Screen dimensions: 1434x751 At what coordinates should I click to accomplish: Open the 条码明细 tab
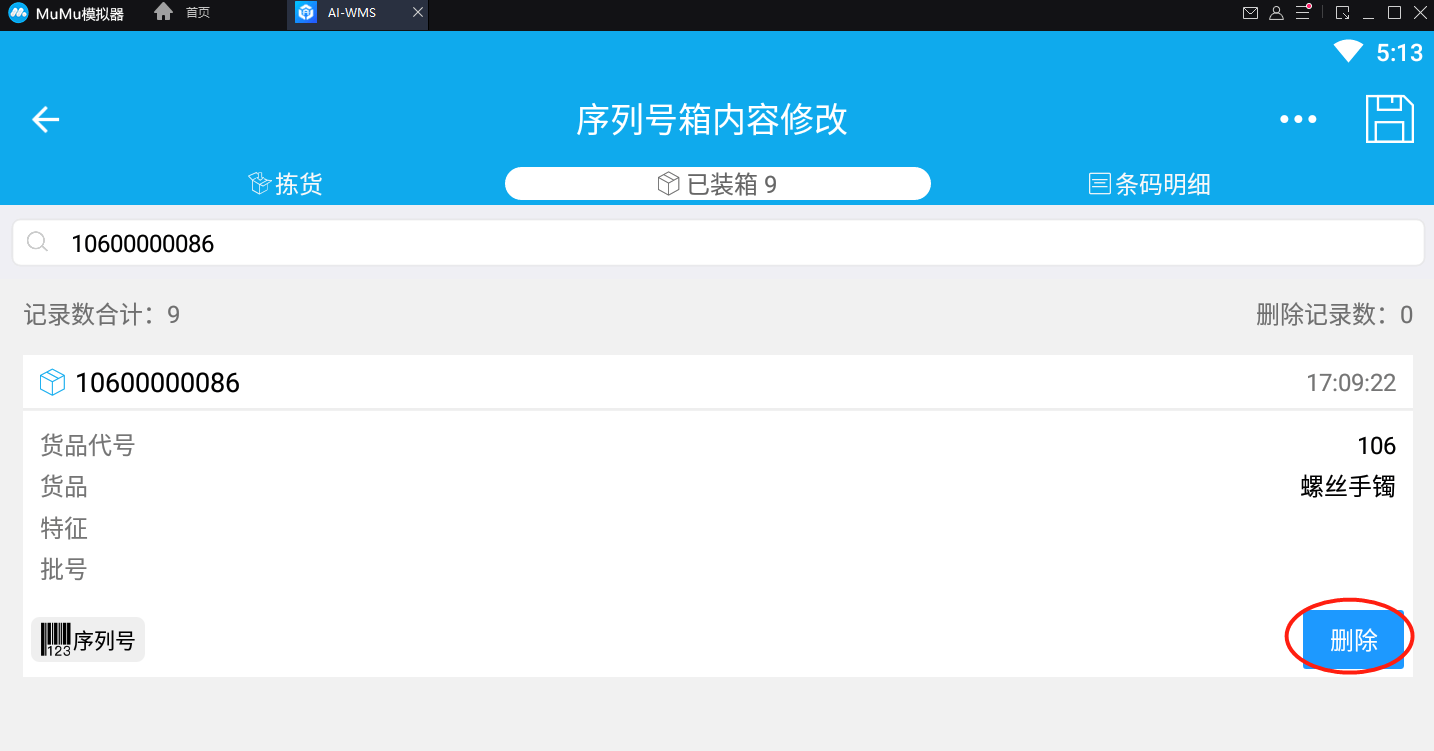[1150, 184]
